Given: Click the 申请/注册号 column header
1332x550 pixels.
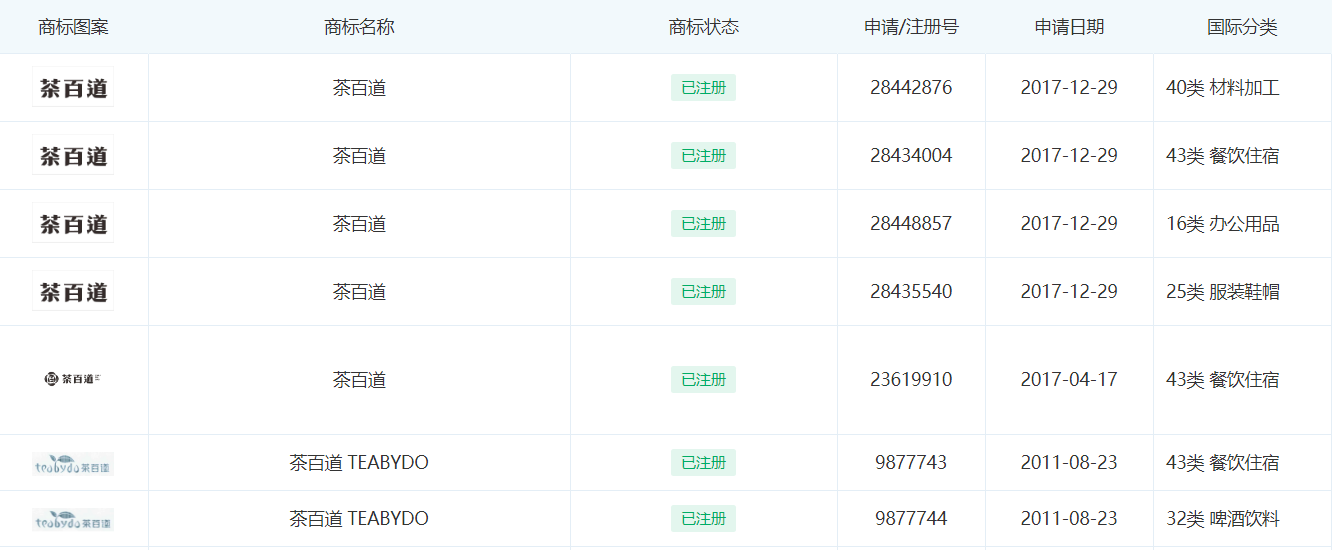Looking at the screenshot, I should [911, 27].
